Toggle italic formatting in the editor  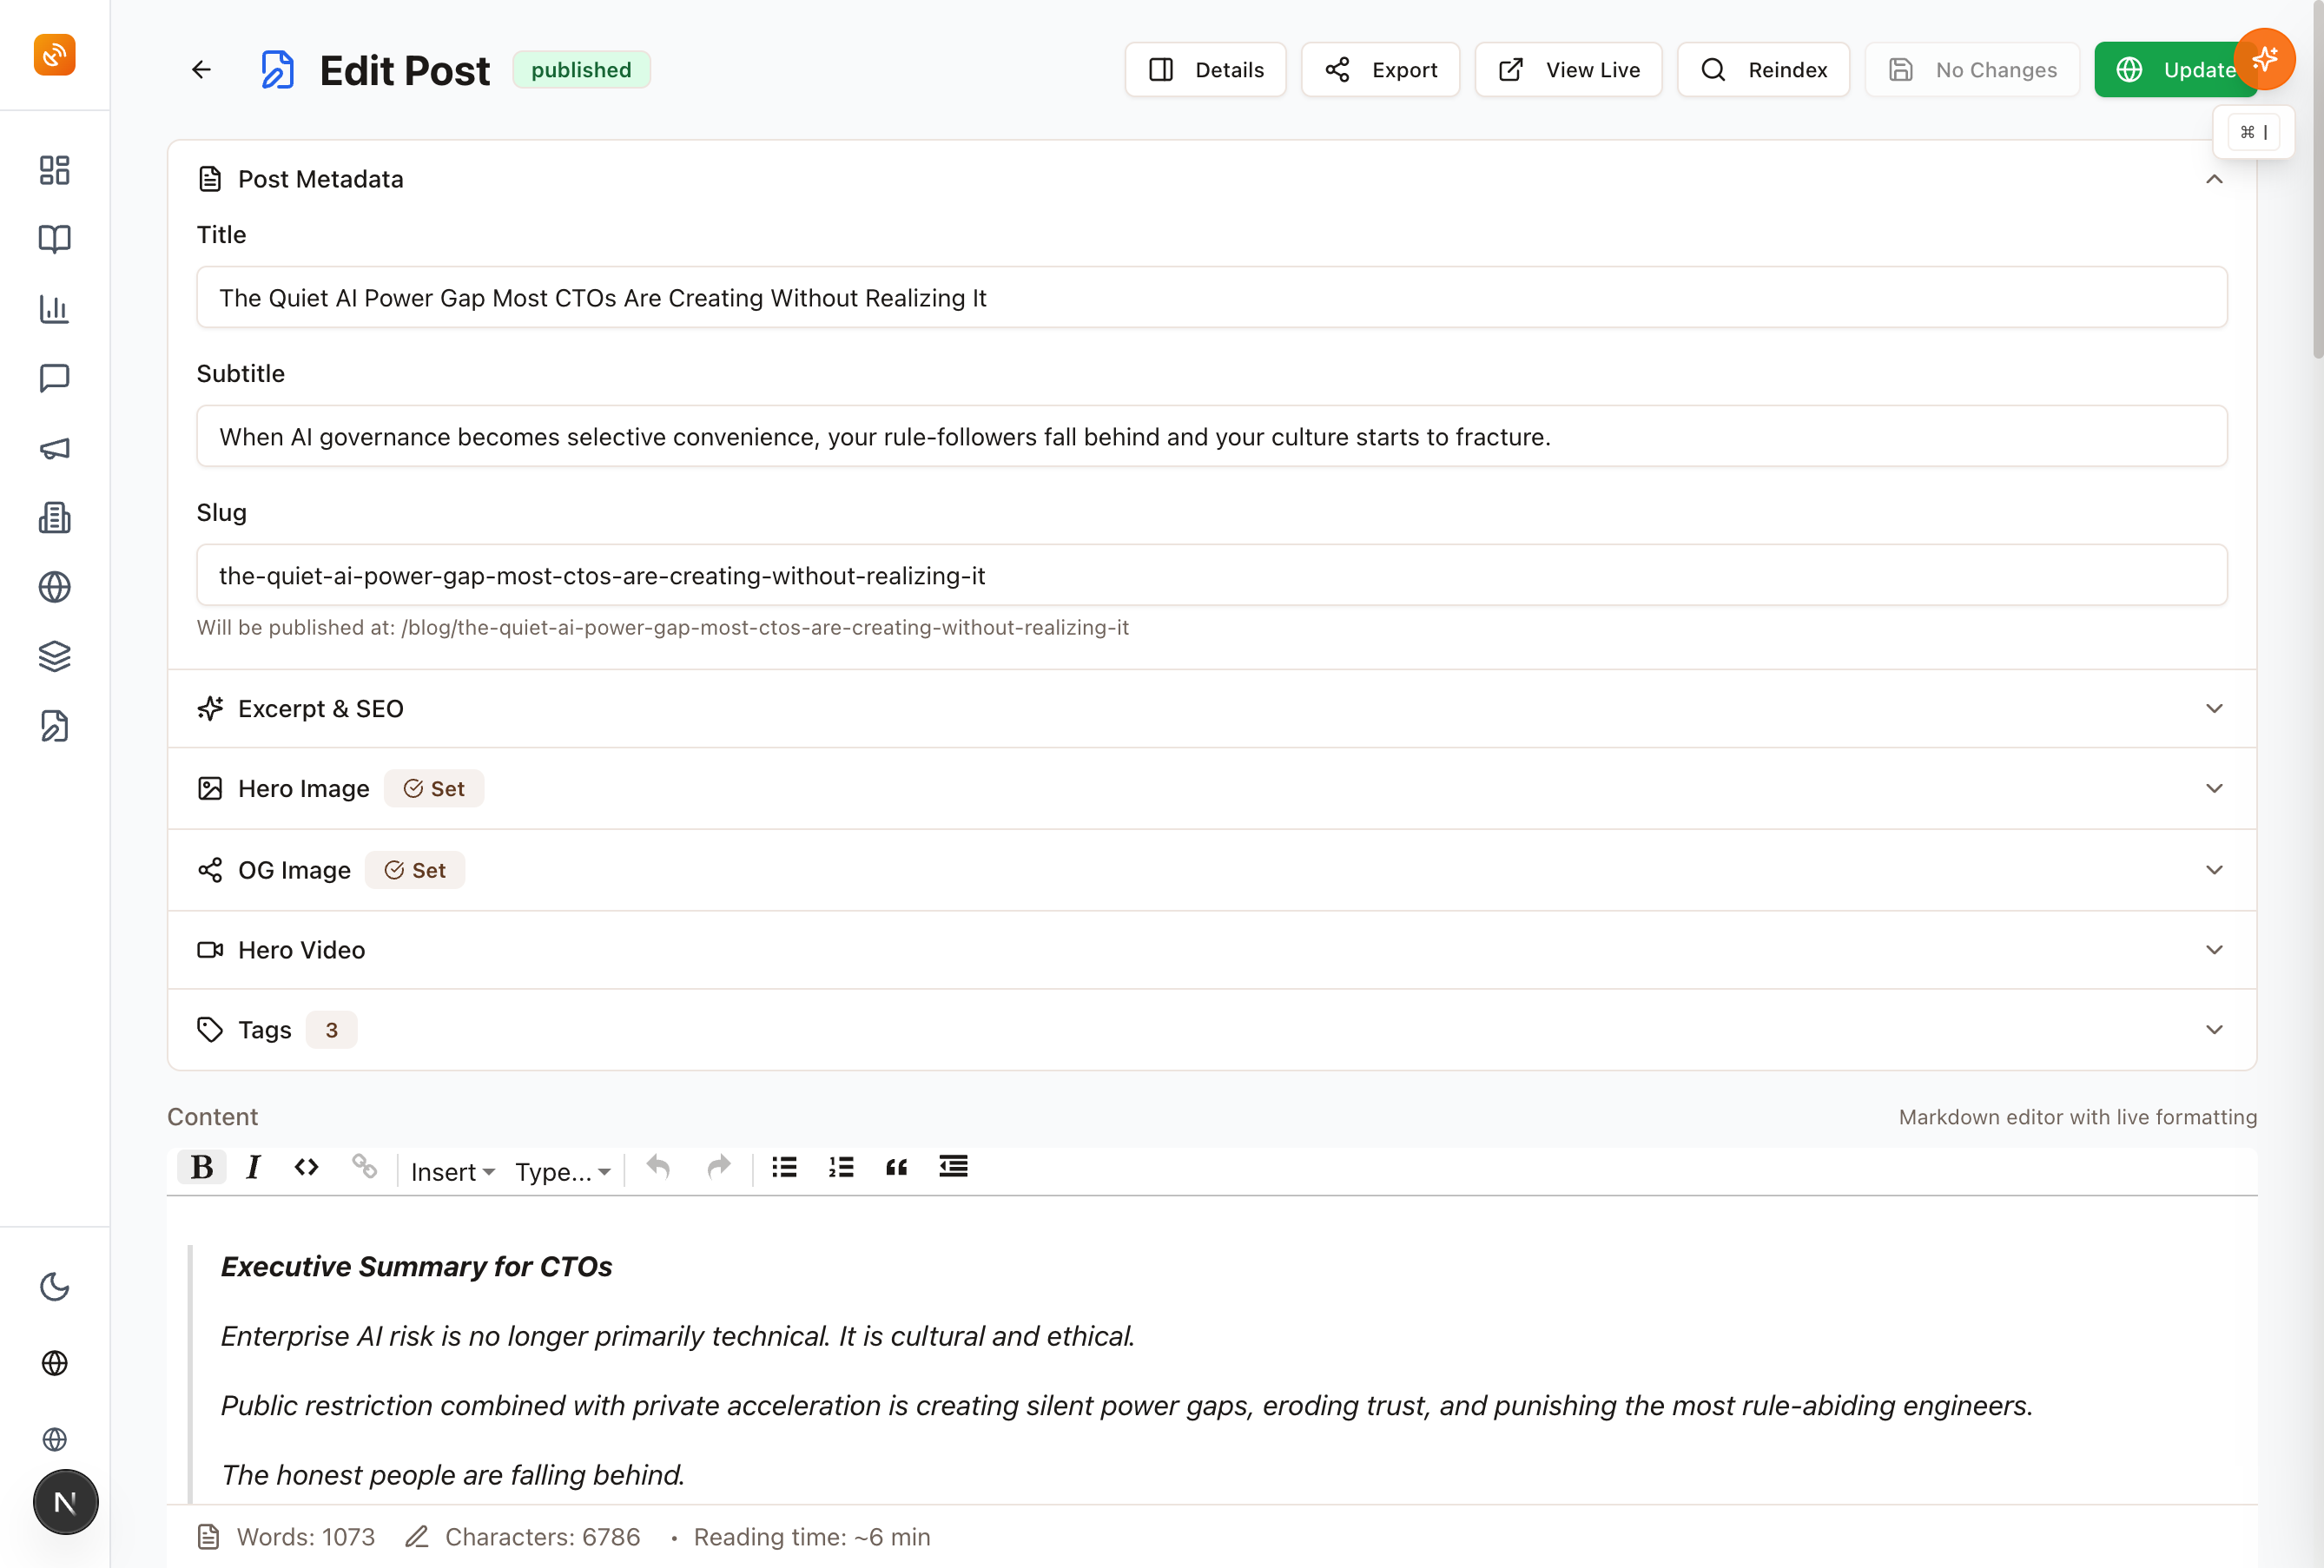[253, 1167]
